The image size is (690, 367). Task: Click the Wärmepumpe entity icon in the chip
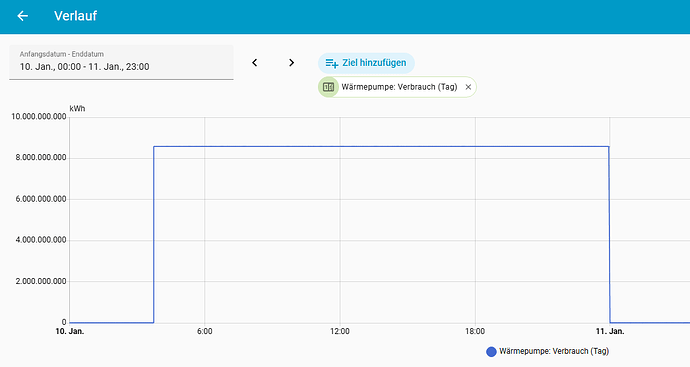tap(328, 87)
